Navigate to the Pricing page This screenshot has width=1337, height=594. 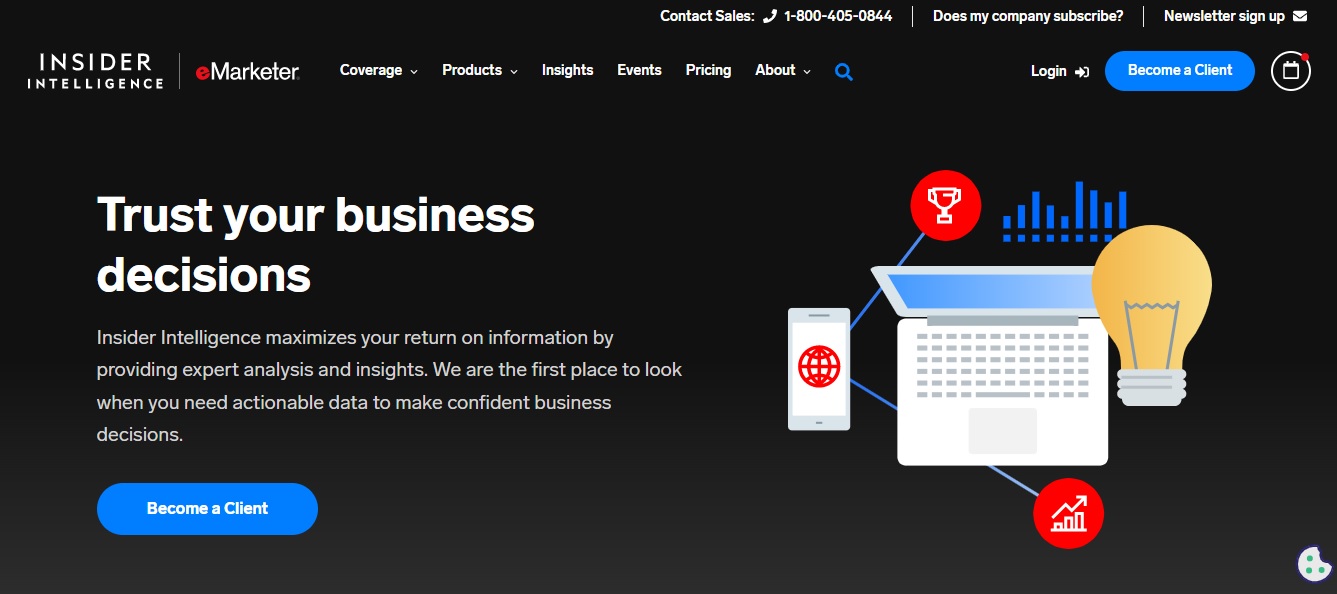[x=708, y=70]
